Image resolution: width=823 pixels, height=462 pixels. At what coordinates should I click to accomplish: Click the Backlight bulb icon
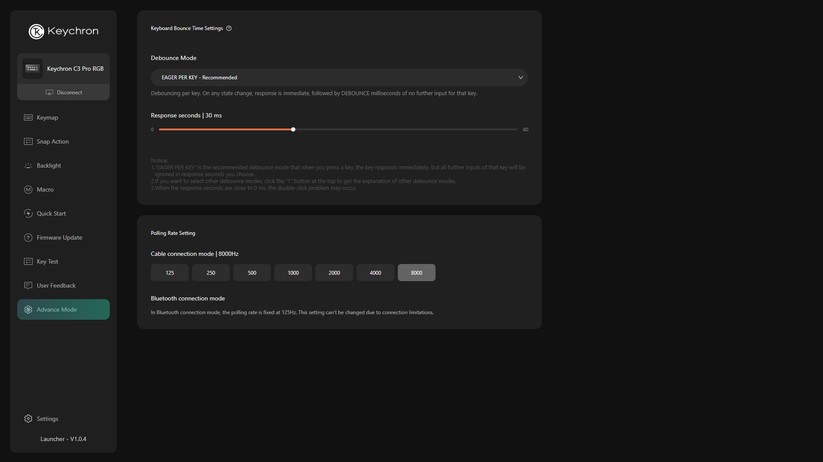(28, 166)
